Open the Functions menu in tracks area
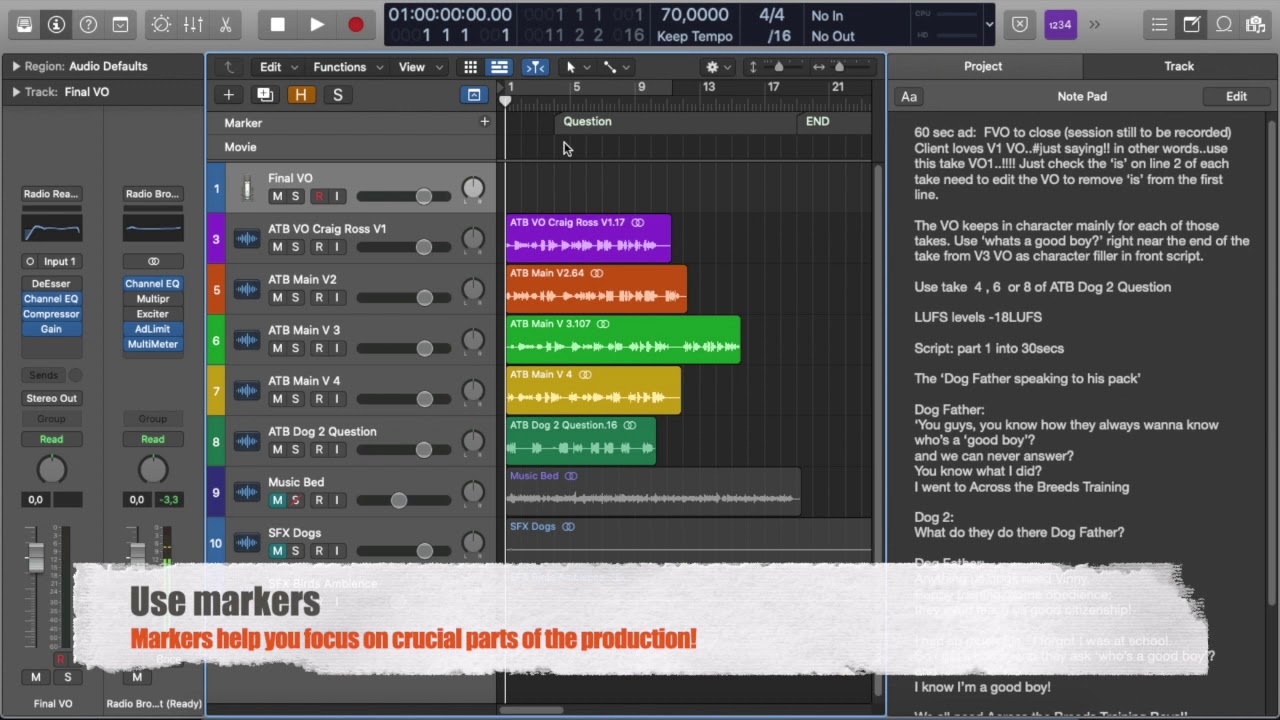The width and height of the screenshot is (1280, 720). pyautogui.click(x=347, y=67)
